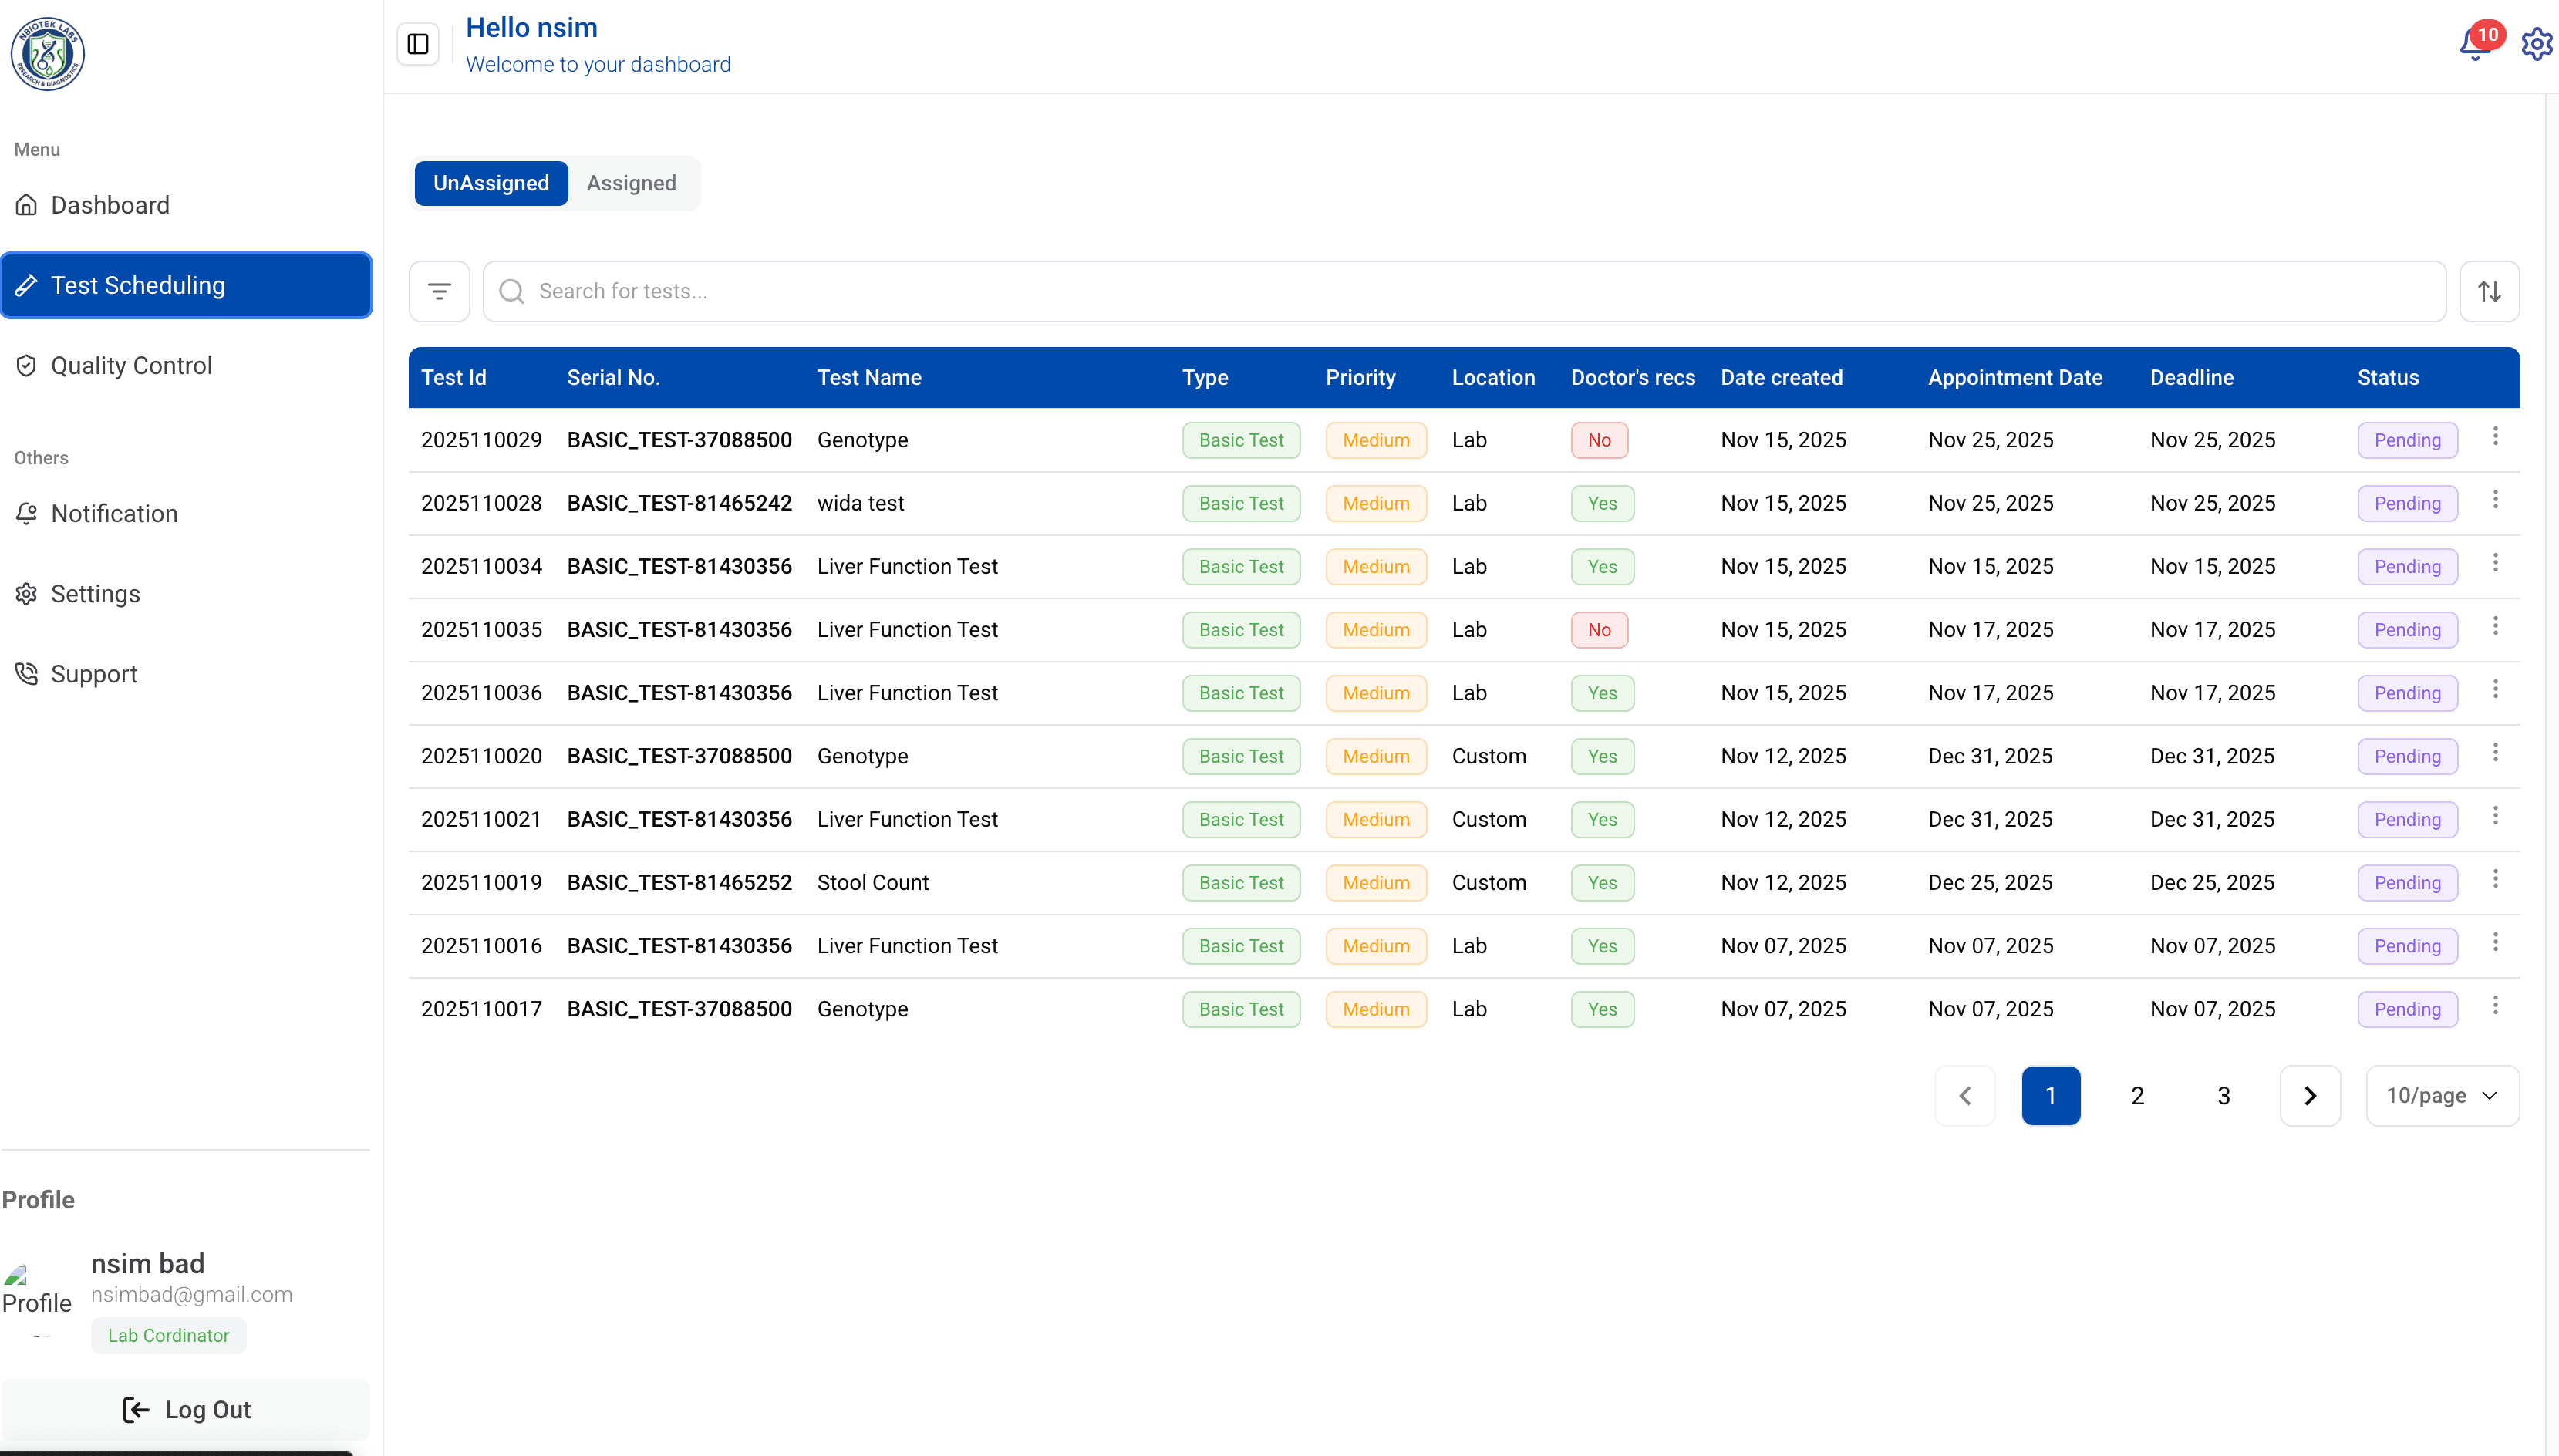Expand the 10/page size dropdown

click(x=2441, y=1095)
